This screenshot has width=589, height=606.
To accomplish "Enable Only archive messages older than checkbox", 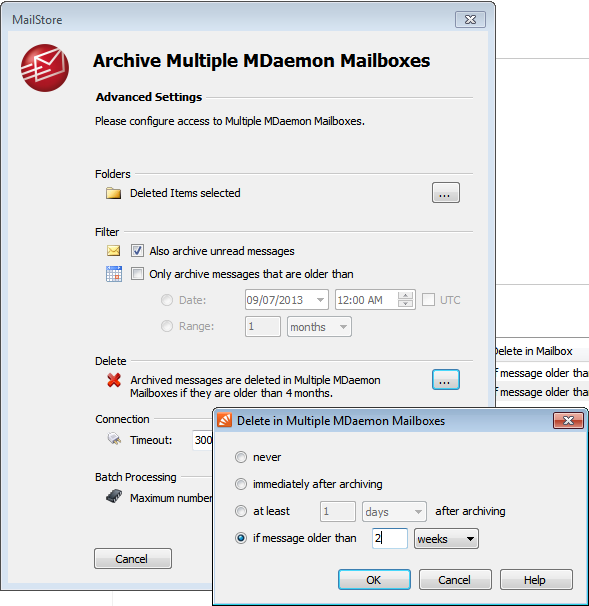I will tap(137, 274).
